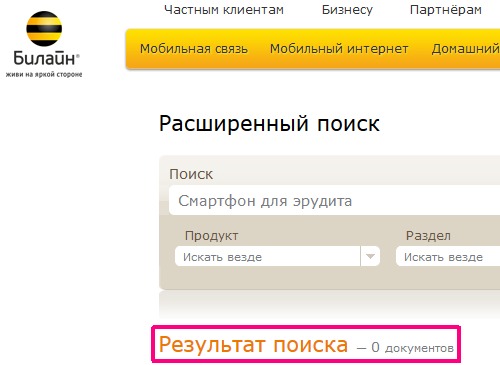Screen dimensions: 500x365
Task: Click the 0 документов result count
Action: [x=412, y=348]
